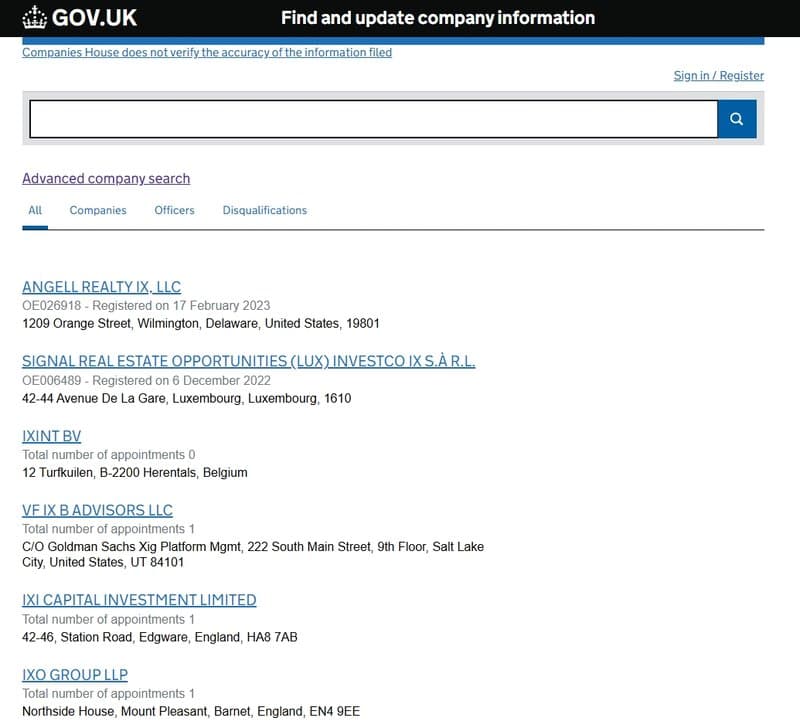Select the All results tab
The image size is (800, 728).
[x=35, y=210]
